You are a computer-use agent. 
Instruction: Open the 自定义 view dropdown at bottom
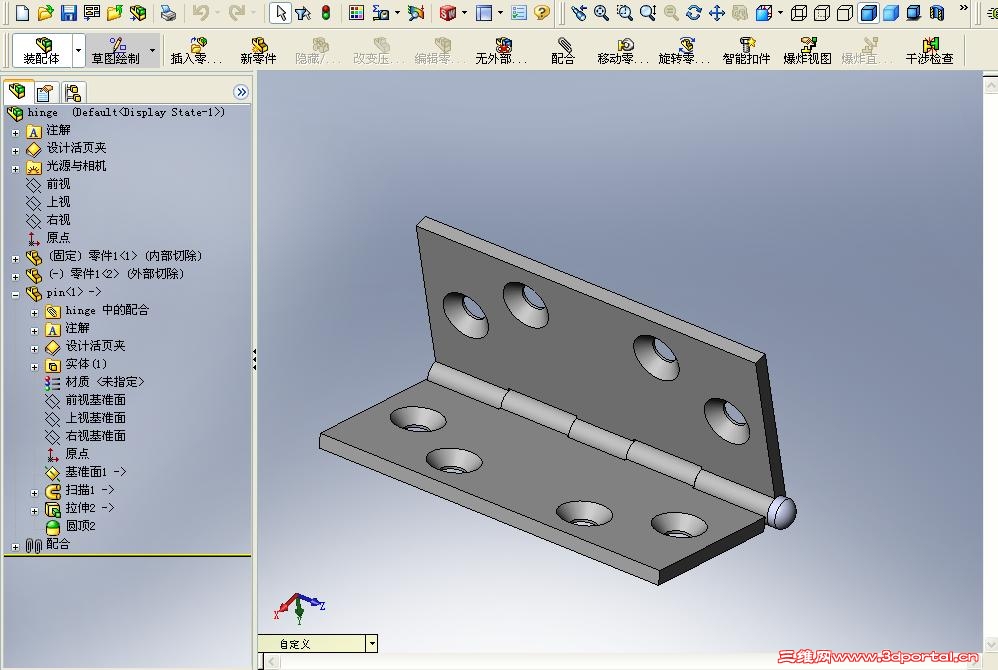372,644
